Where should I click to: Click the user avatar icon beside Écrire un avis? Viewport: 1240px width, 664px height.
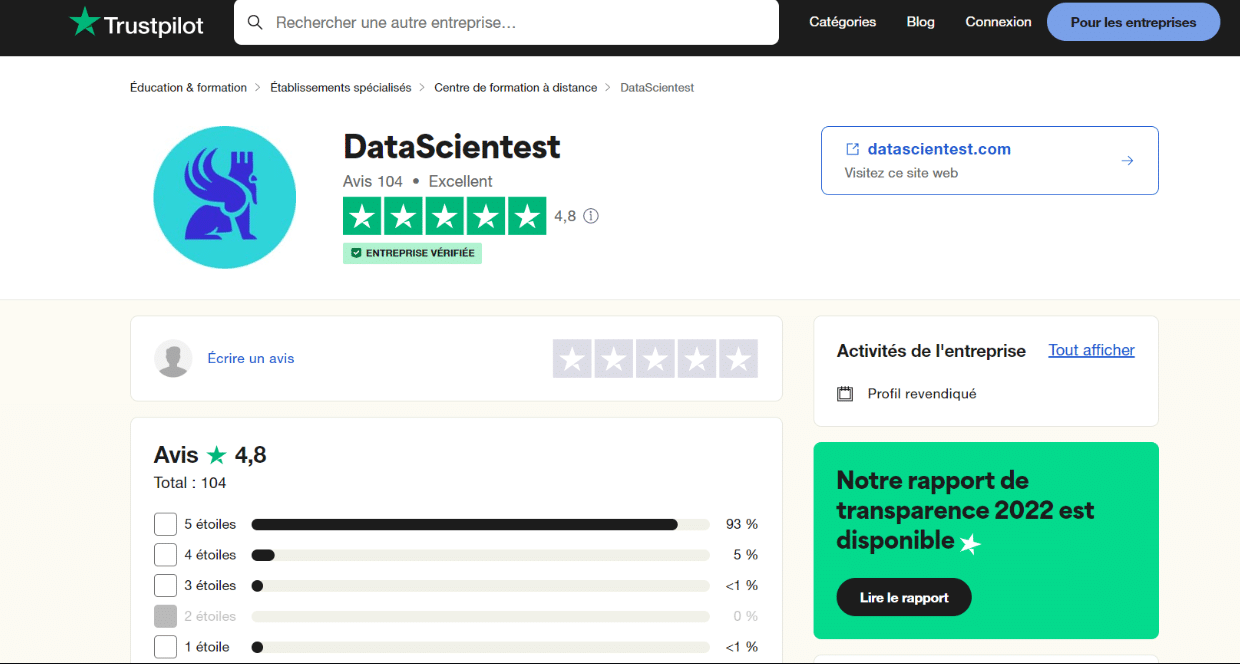[173, 358]
